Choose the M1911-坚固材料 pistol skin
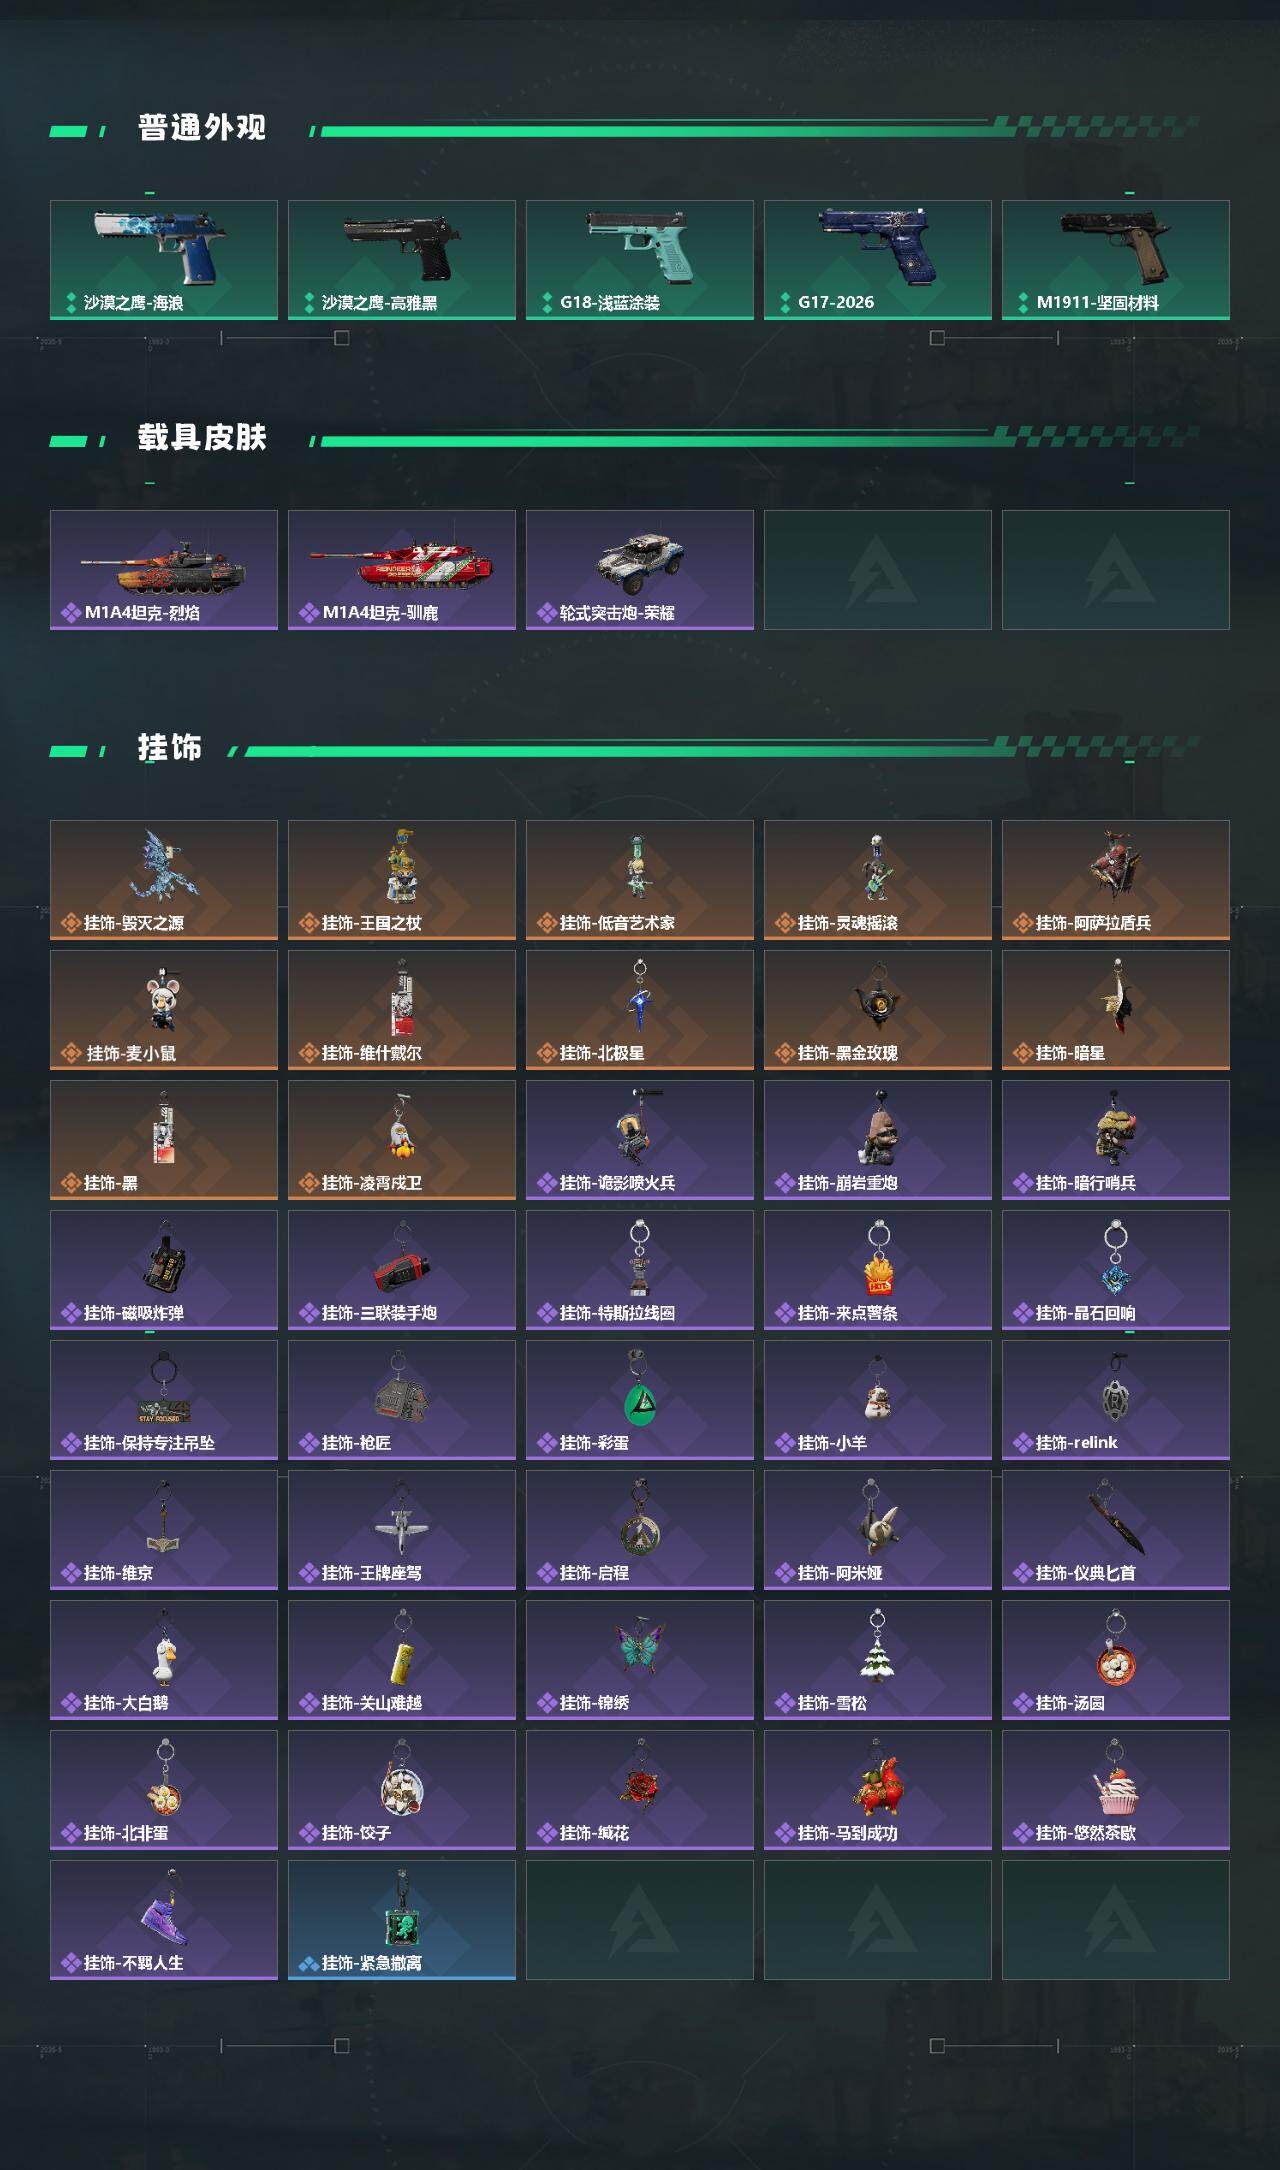 point(1116,260)
